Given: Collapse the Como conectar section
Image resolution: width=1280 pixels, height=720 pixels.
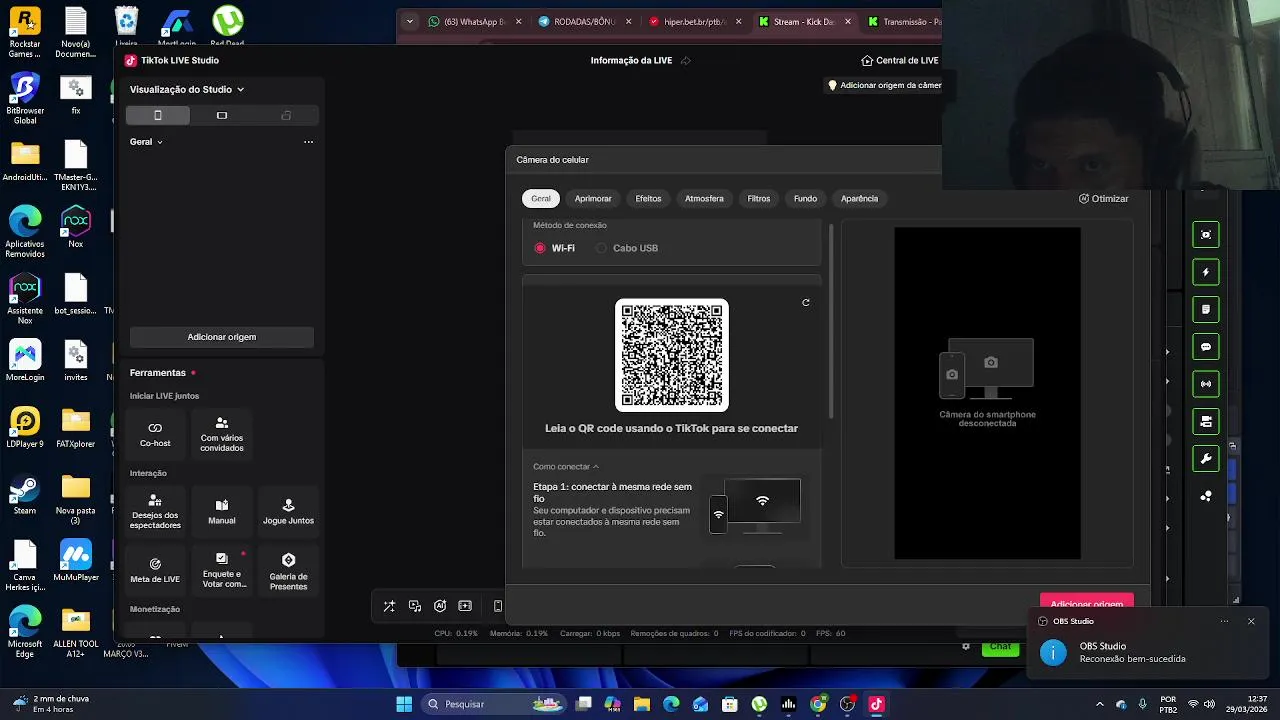Looking at the screenshot, I should pos(566,467).
